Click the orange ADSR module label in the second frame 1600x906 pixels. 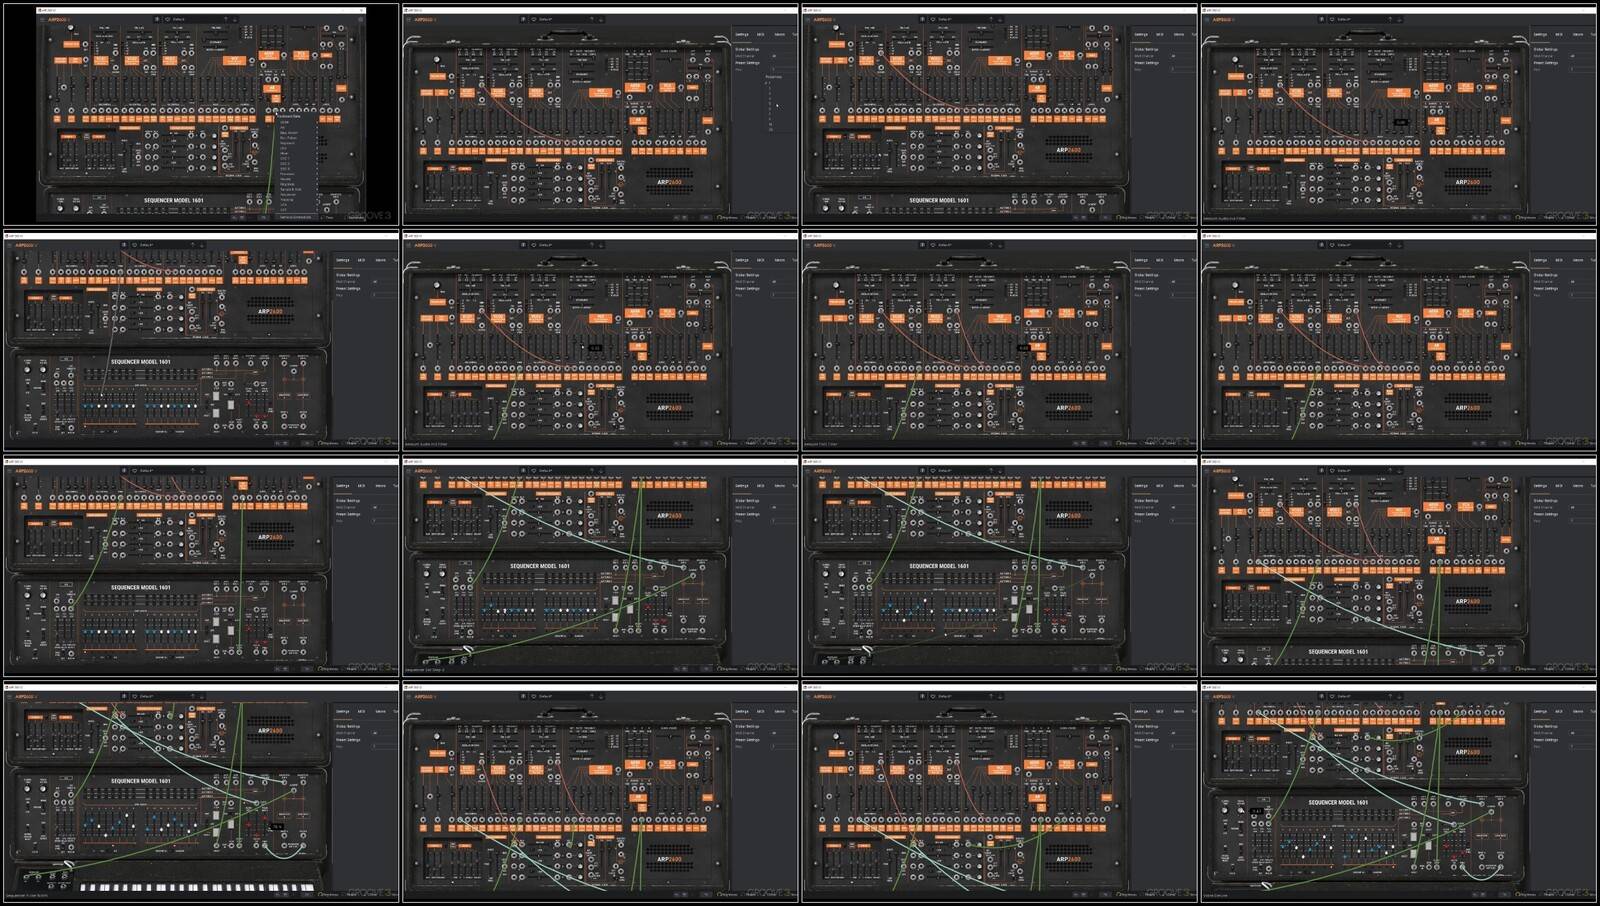point(636,88)
